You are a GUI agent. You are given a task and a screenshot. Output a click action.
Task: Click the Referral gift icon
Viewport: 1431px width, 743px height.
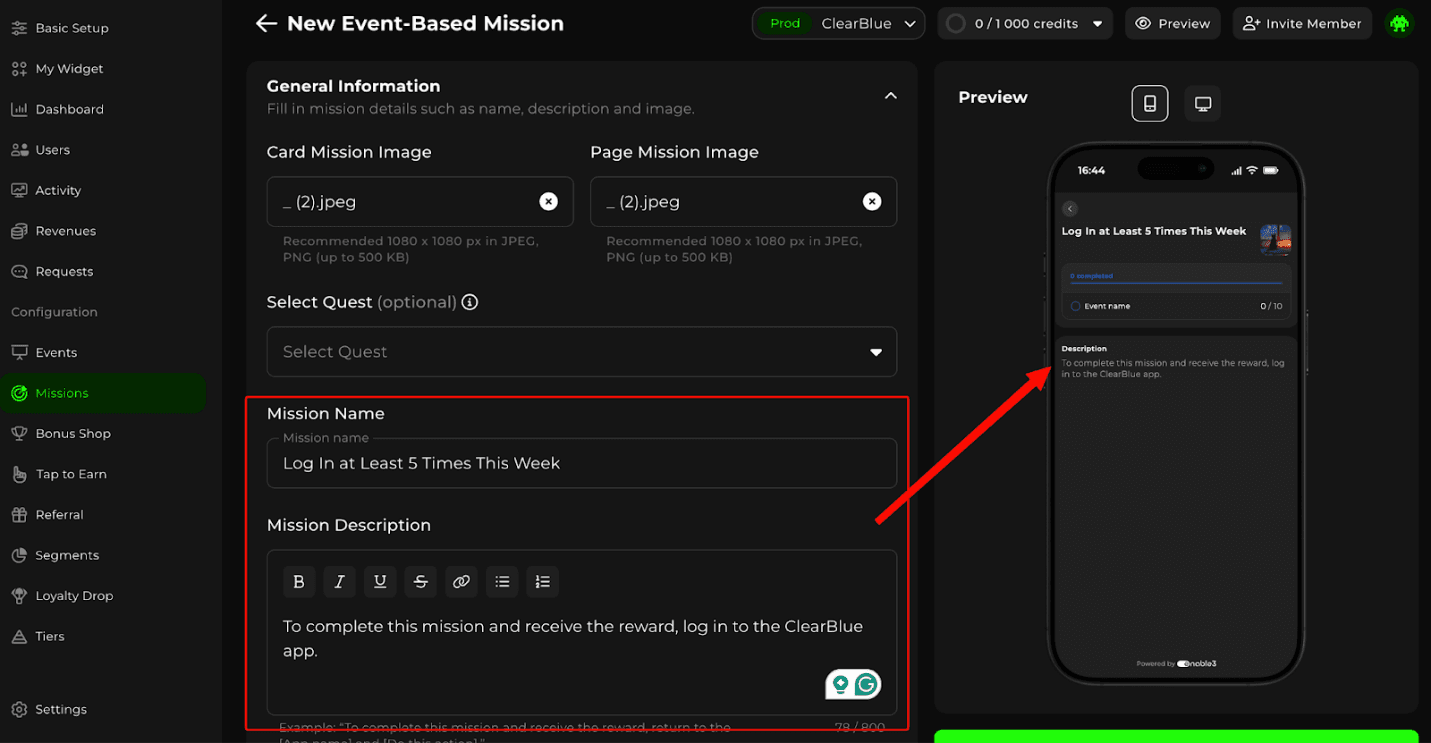click(x=19, y=514)
